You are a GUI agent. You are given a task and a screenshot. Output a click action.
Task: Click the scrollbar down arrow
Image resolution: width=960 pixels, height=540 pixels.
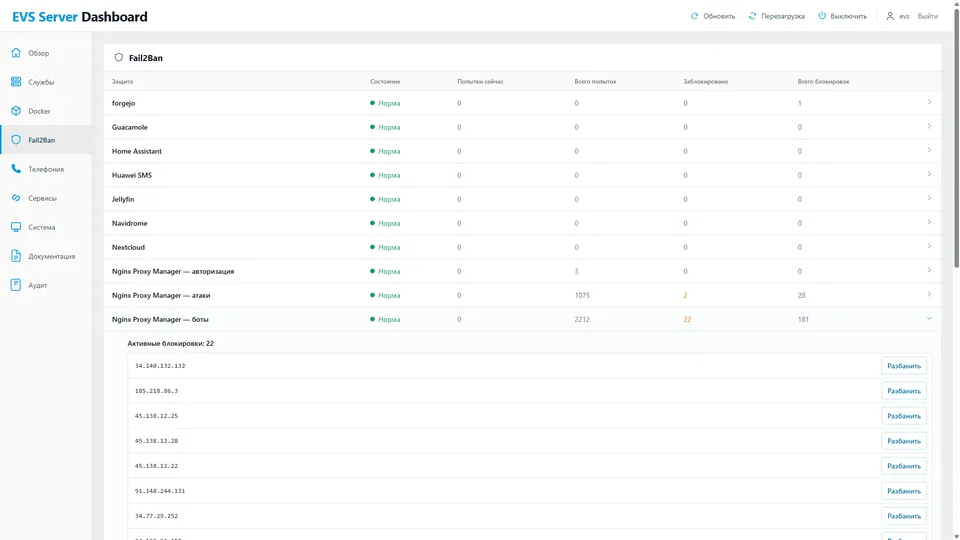pyautogui.click(x=956, y=536)
